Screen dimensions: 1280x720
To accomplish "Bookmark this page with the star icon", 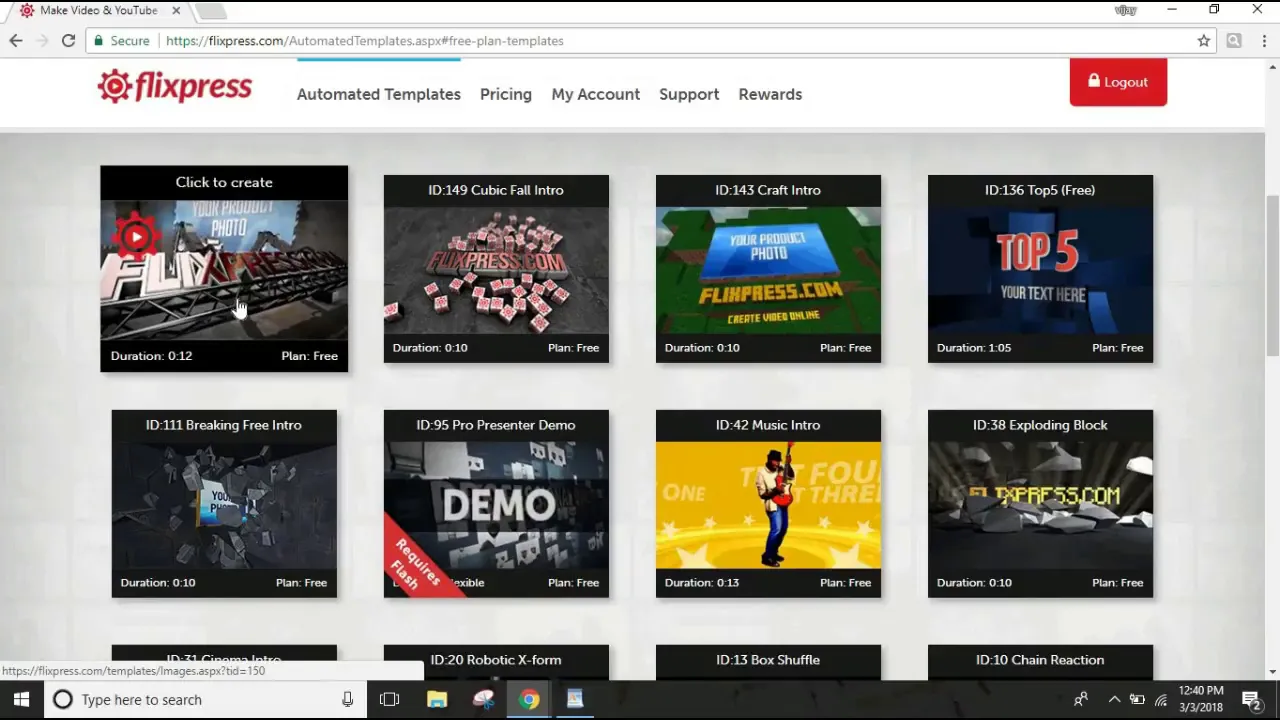I will tap(1204, 41).
